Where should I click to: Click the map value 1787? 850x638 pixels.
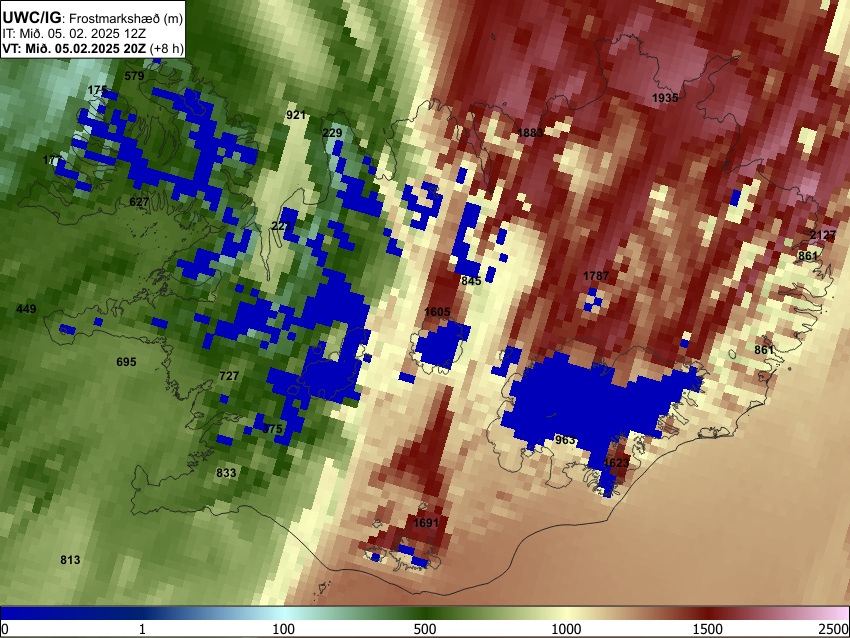(596, 276)
